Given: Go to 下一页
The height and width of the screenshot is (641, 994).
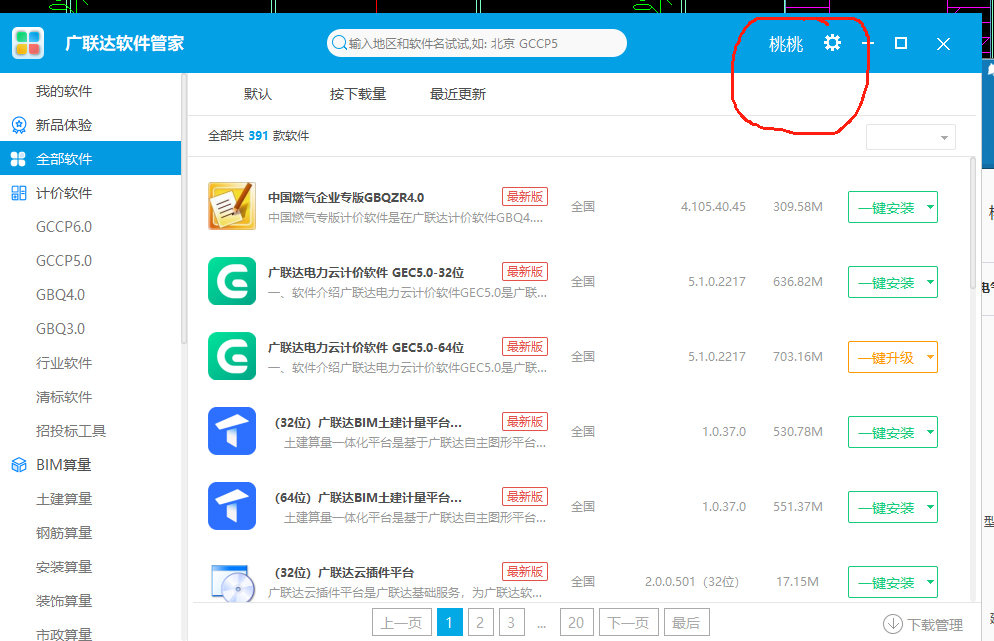Looking at the screenshot, I should click(x=628, y=623).
